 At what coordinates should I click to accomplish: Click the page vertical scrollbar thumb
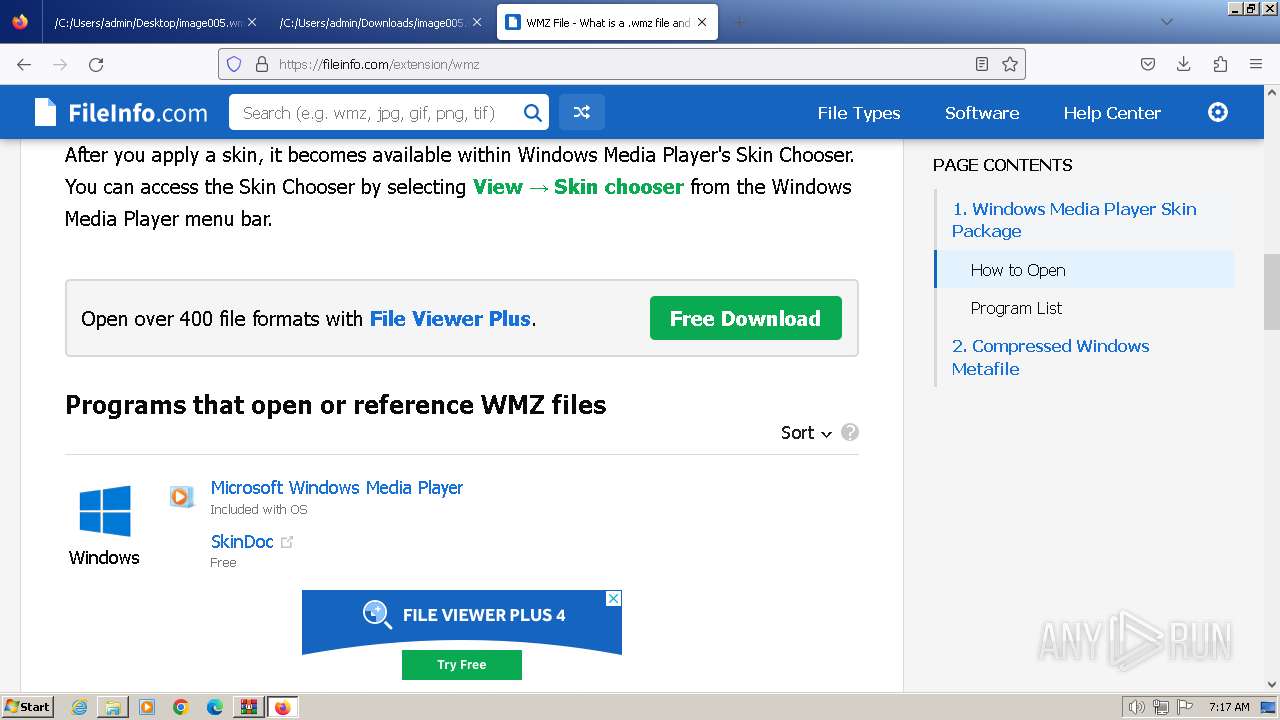1272,292
